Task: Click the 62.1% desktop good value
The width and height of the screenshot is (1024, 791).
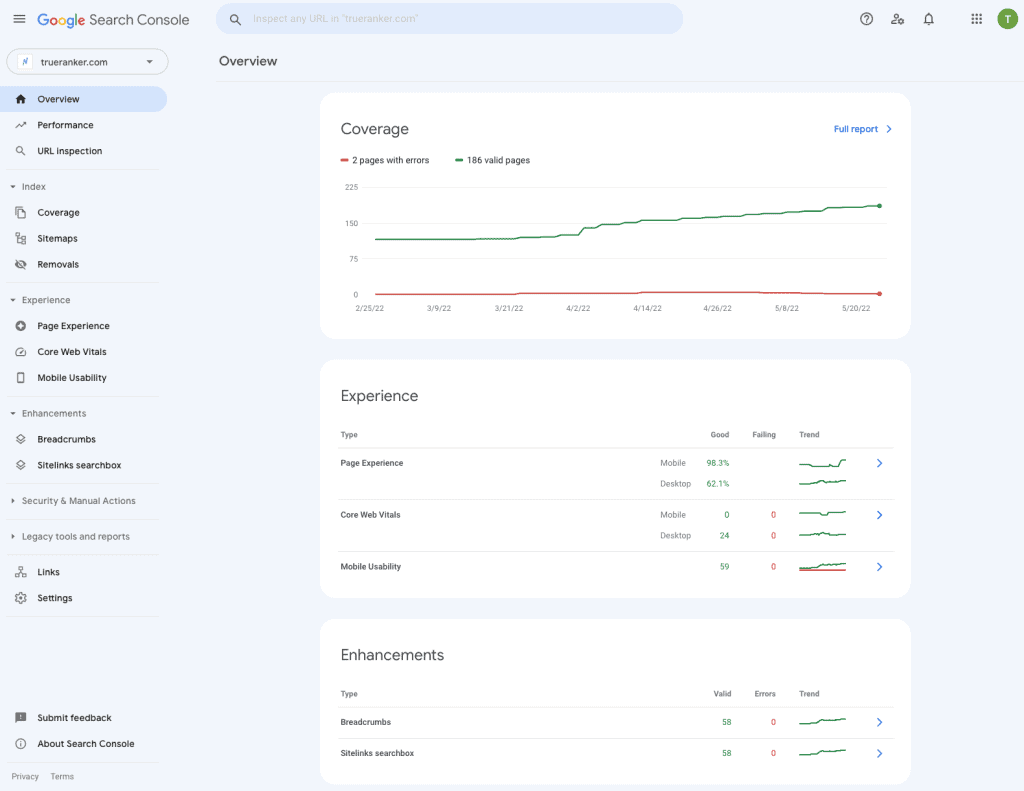Action: [x=718, y=484]
